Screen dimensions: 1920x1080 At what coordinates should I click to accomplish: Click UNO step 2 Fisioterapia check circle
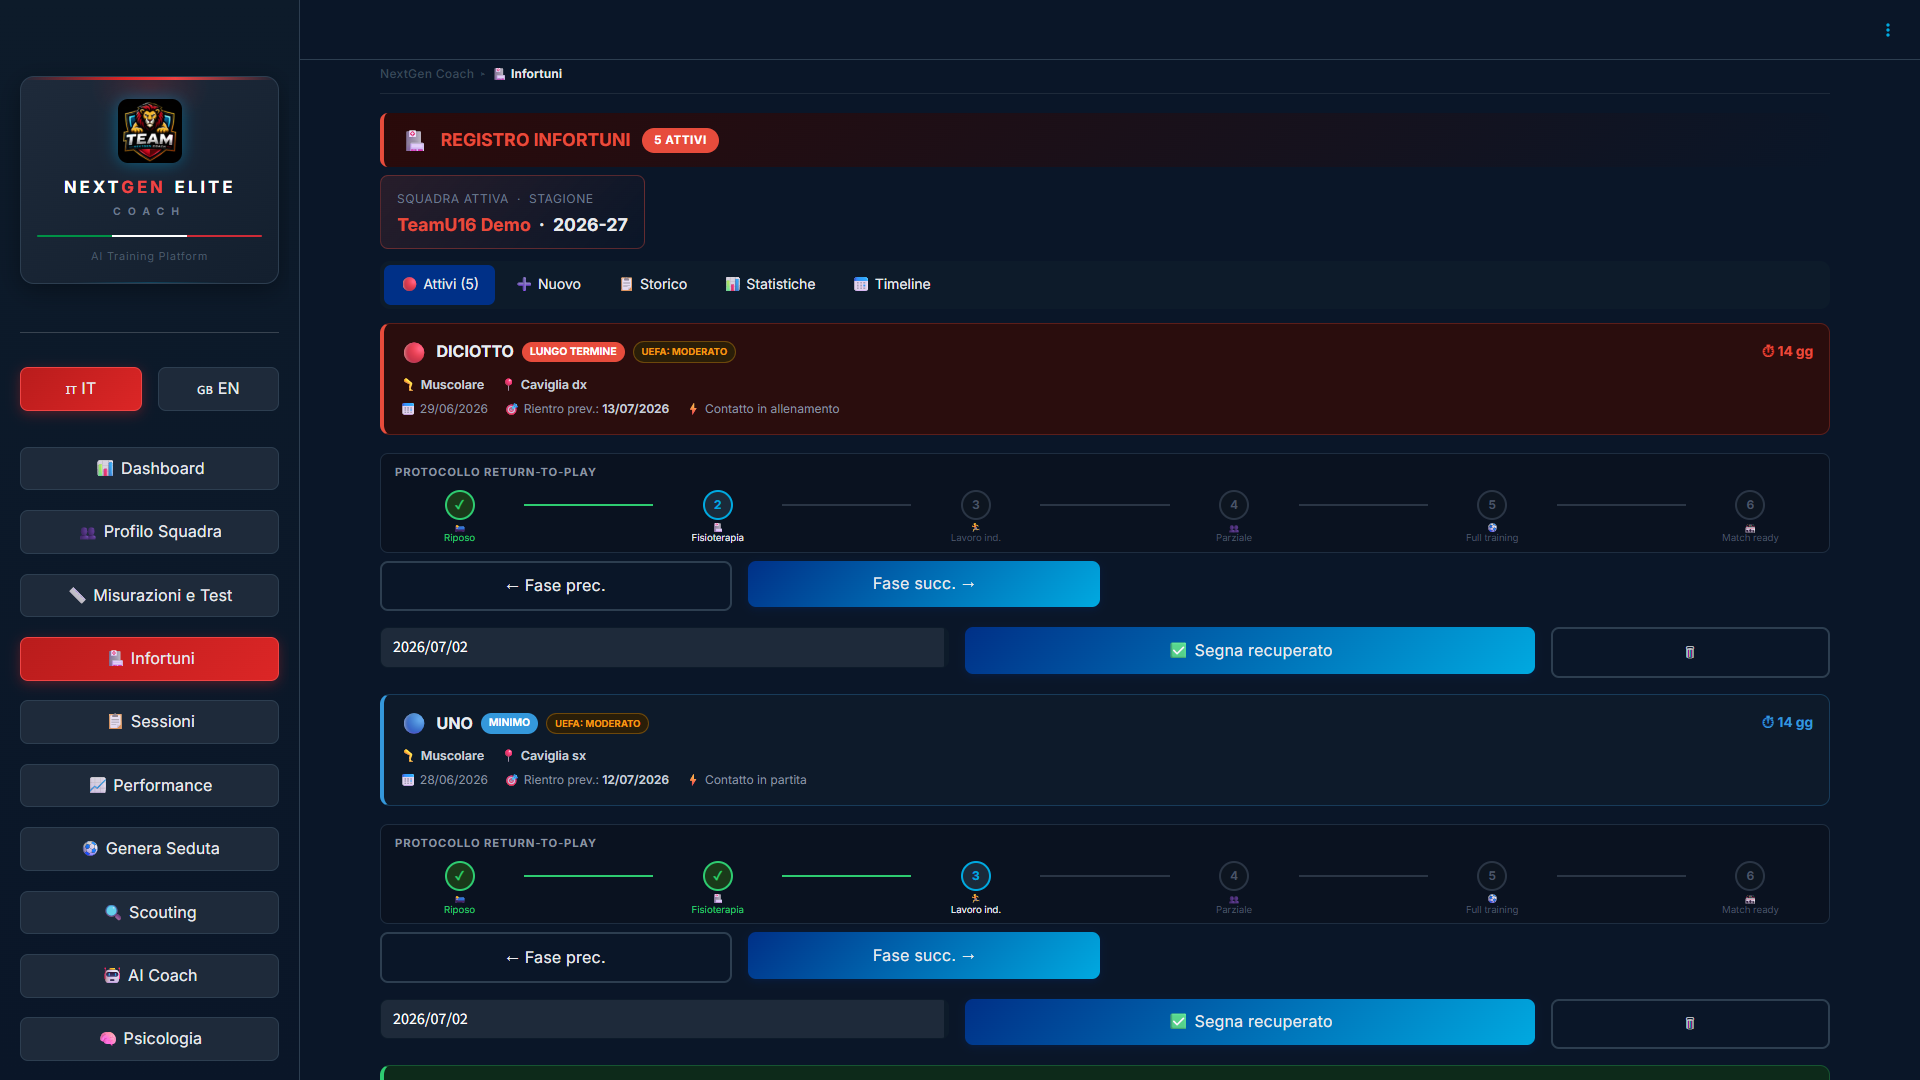coord(718,876)
